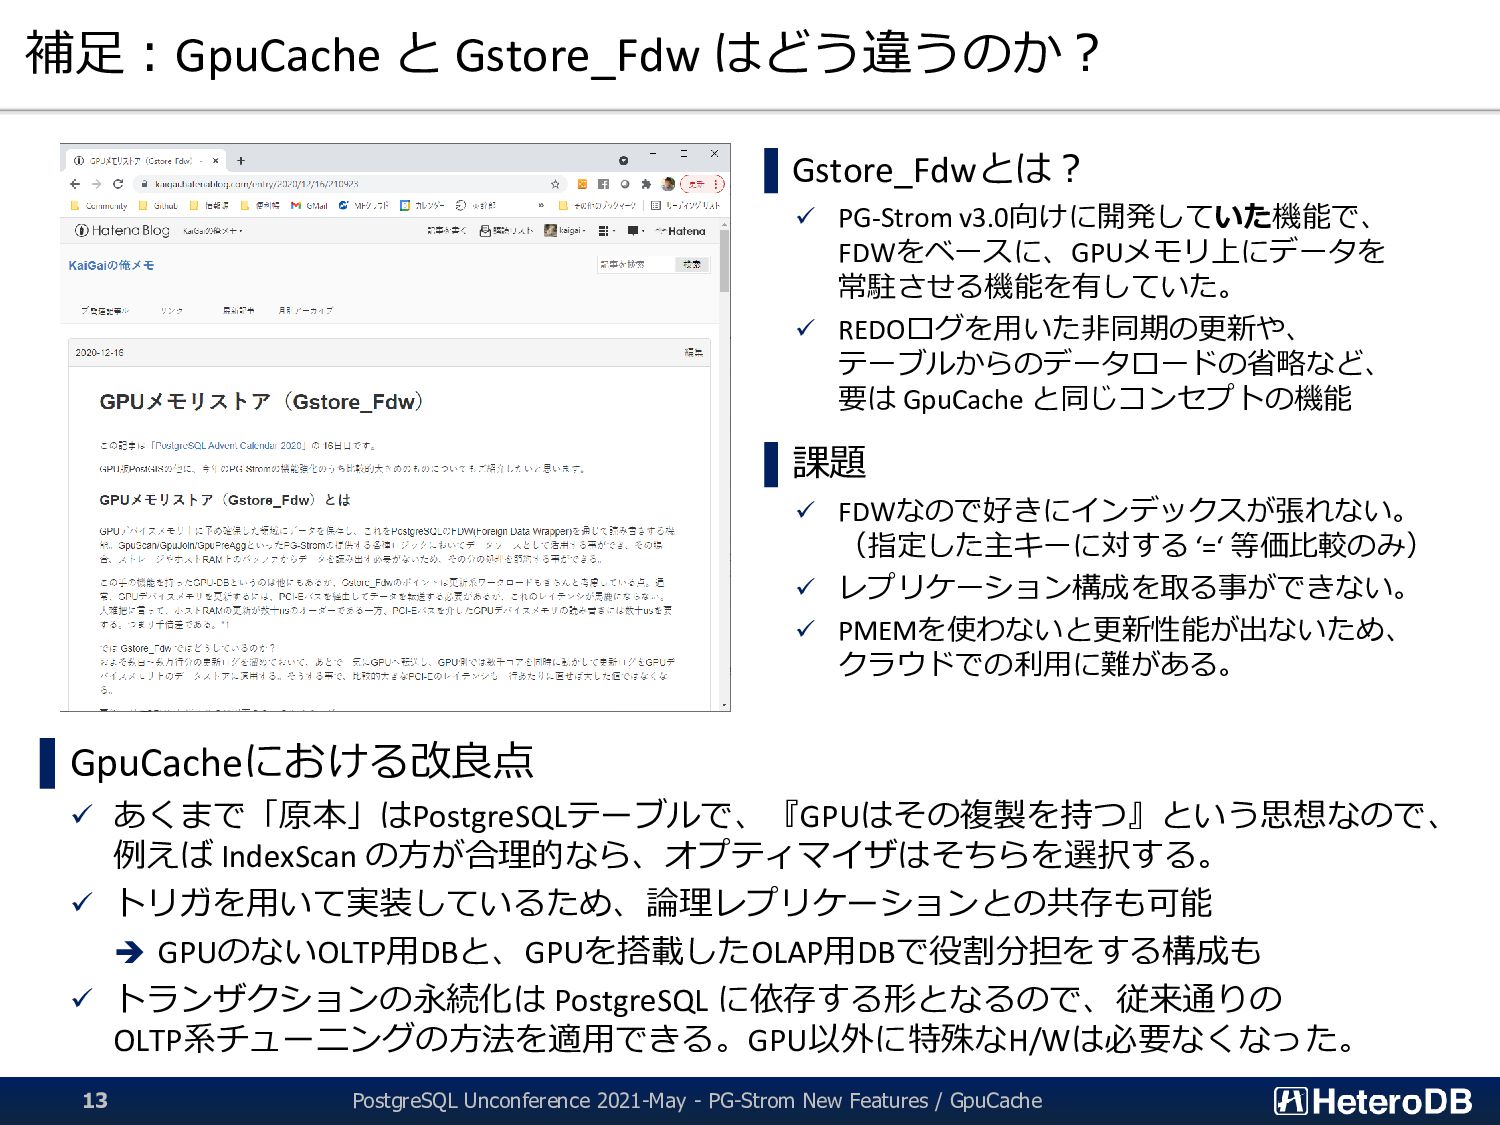The image size is (1500, 1125).
Task: Click the 課題 slide heading
Action: 829,463
